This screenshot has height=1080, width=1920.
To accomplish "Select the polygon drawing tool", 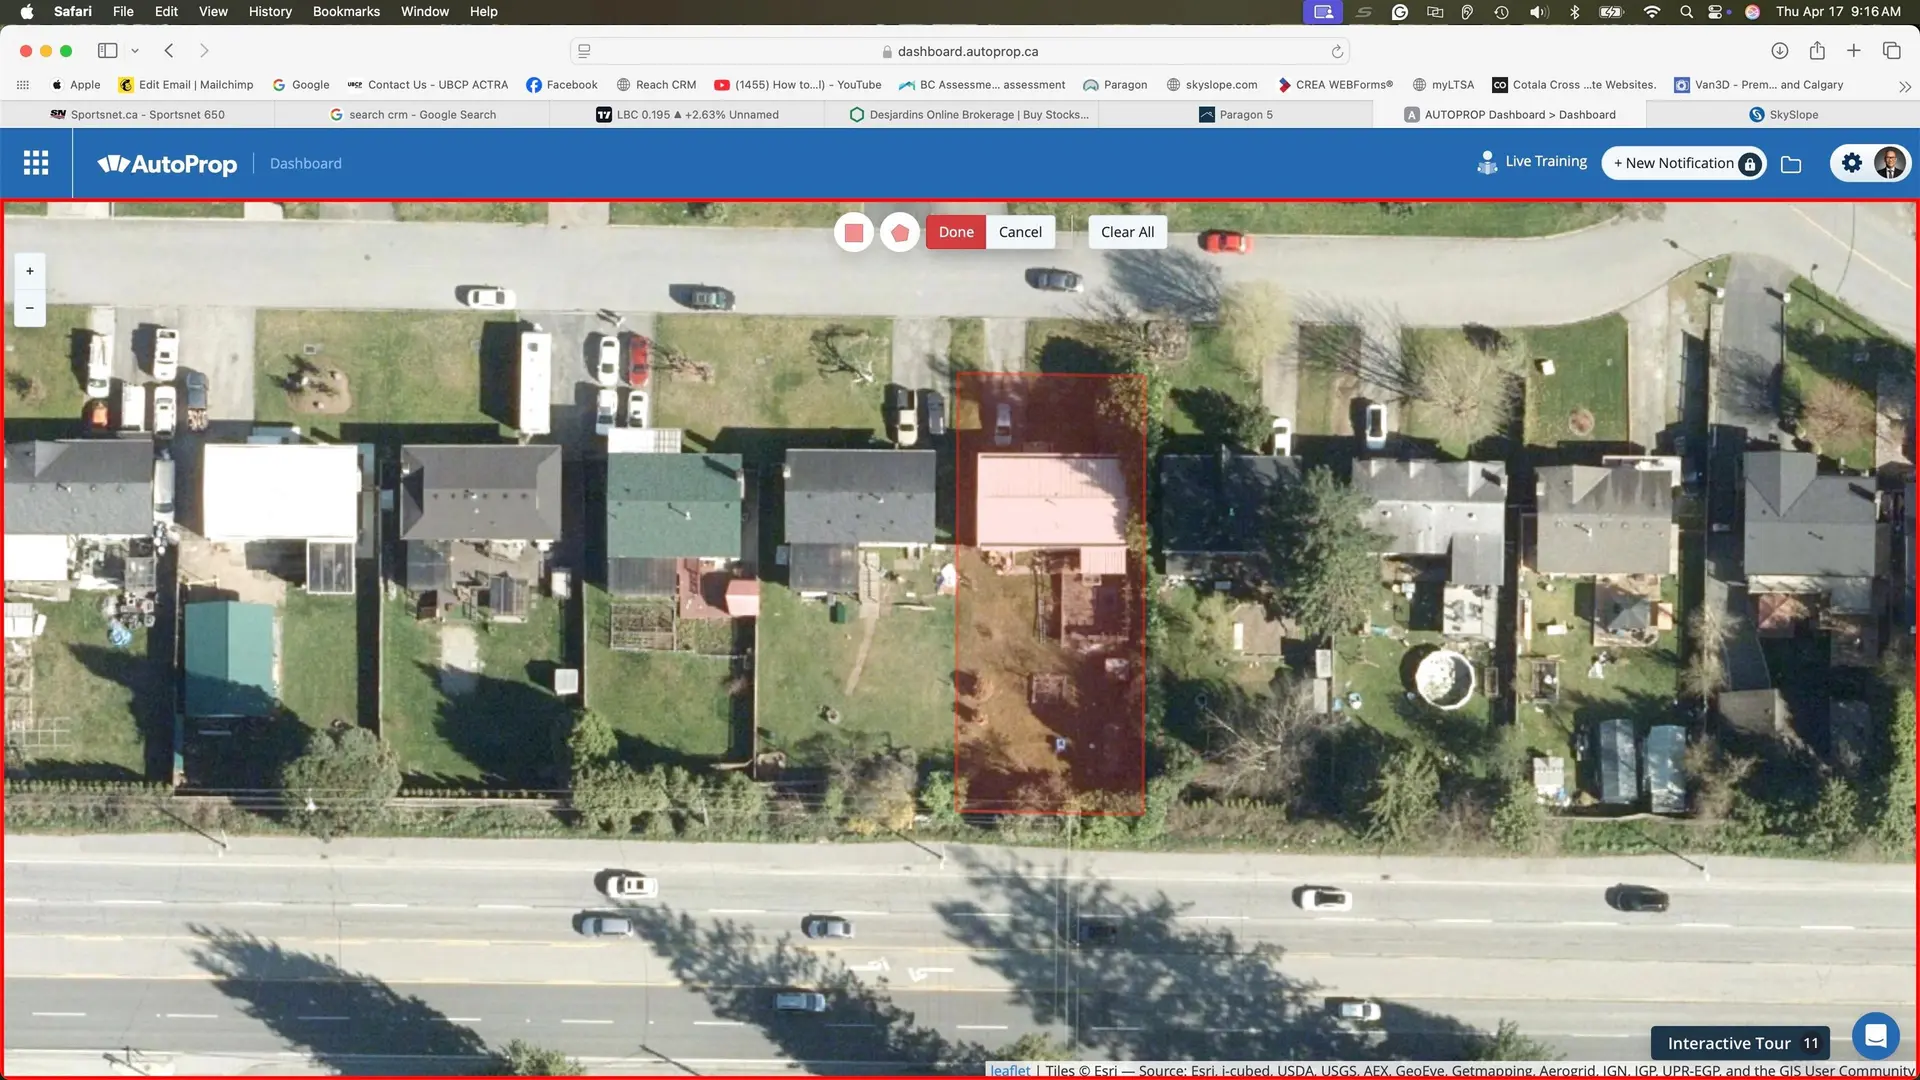I will [899, 231].
